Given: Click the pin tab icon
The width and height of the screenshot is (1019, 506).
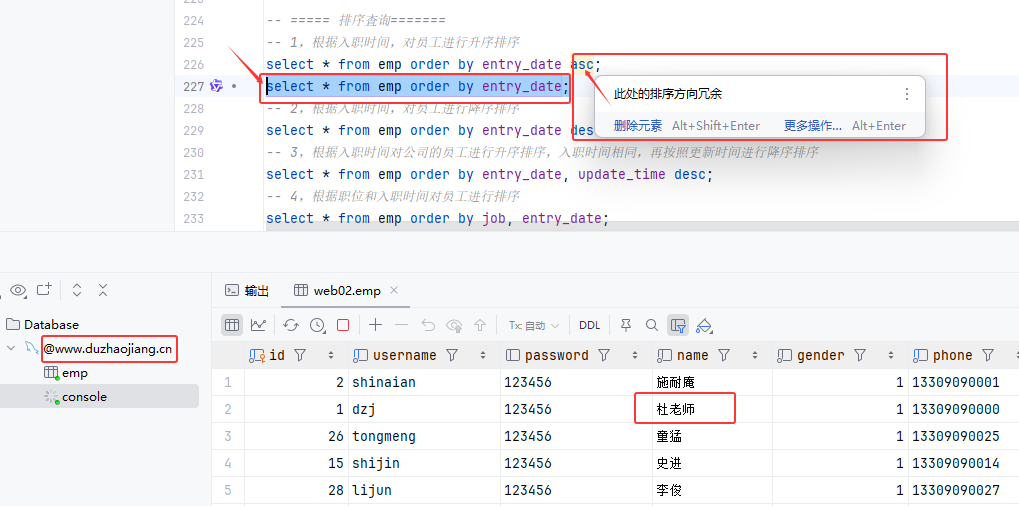Looking at the screenshot, I should click(626, 325).
